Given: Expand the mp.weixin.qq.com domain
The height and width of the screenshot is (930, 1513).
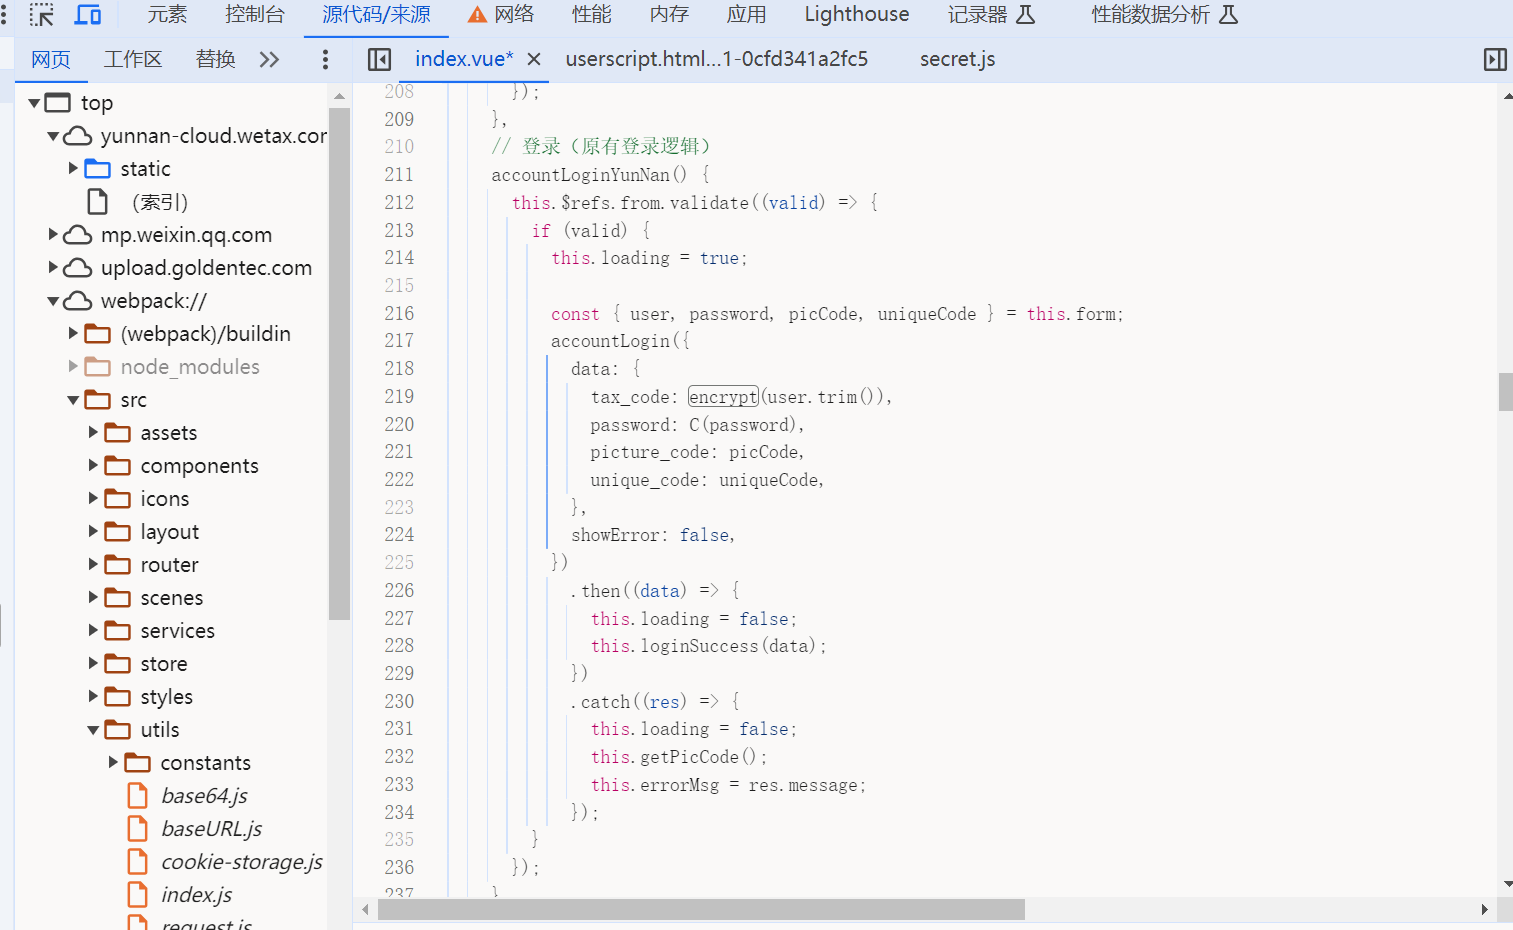Looking at the screenshot, I should pyautogui.click(x=53, y=235).
